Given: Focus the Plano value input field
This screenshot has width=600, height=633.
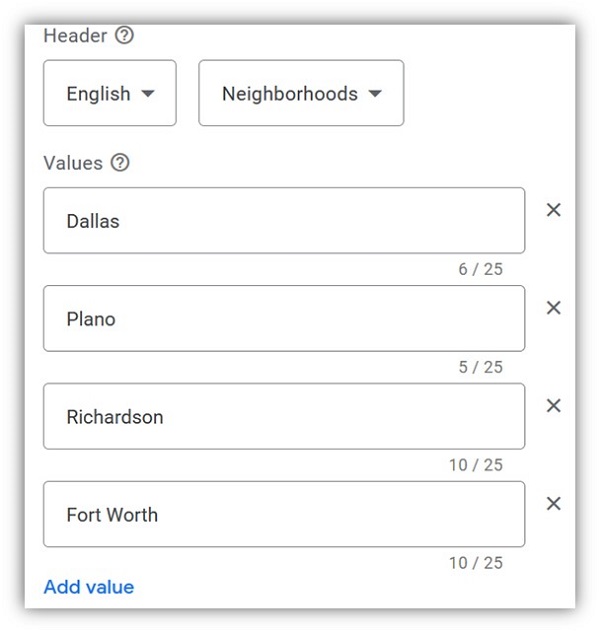Looking at the screenshot, I should click(x=284, y=319).
